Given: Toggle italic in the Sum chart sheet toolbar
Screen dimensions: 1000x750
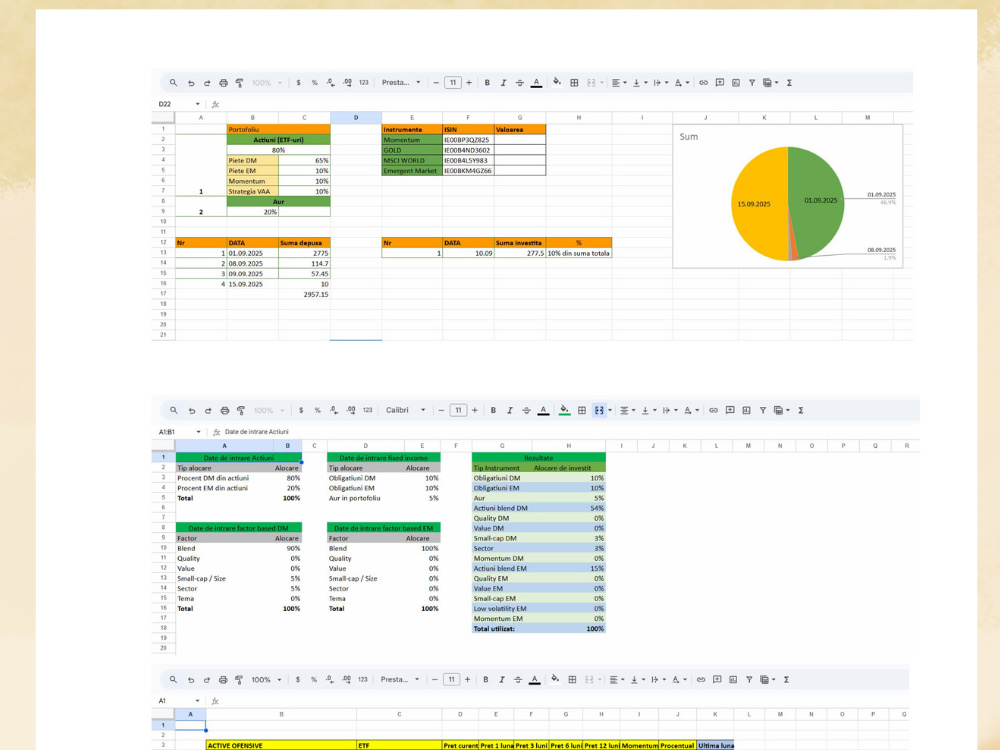Looking at the screenshot, I should pos(503,83).
